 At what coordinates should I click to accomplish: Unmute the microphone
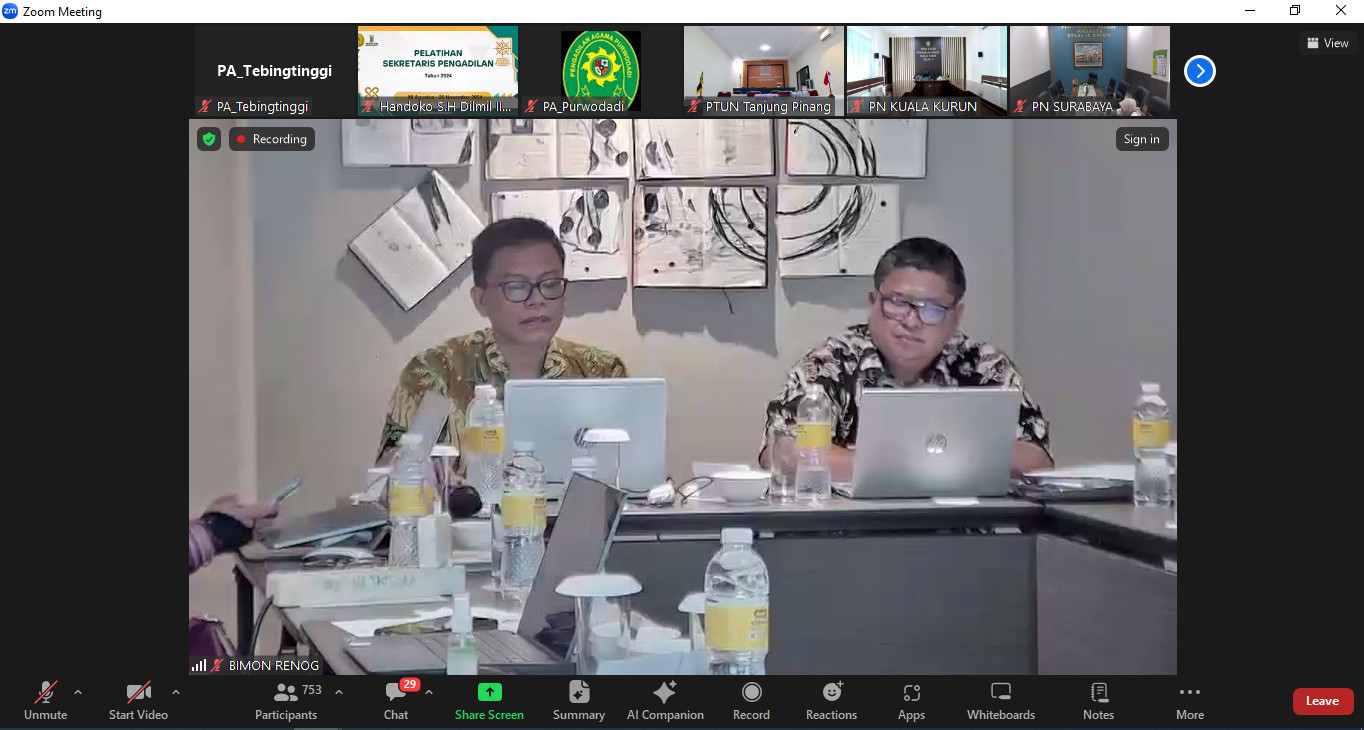pos(46,700)
